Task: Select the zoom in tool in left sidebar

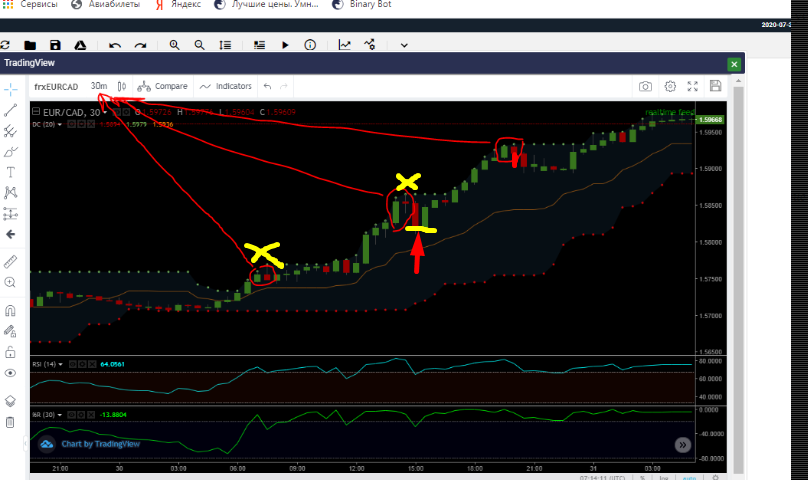Action: pos(10,283)
